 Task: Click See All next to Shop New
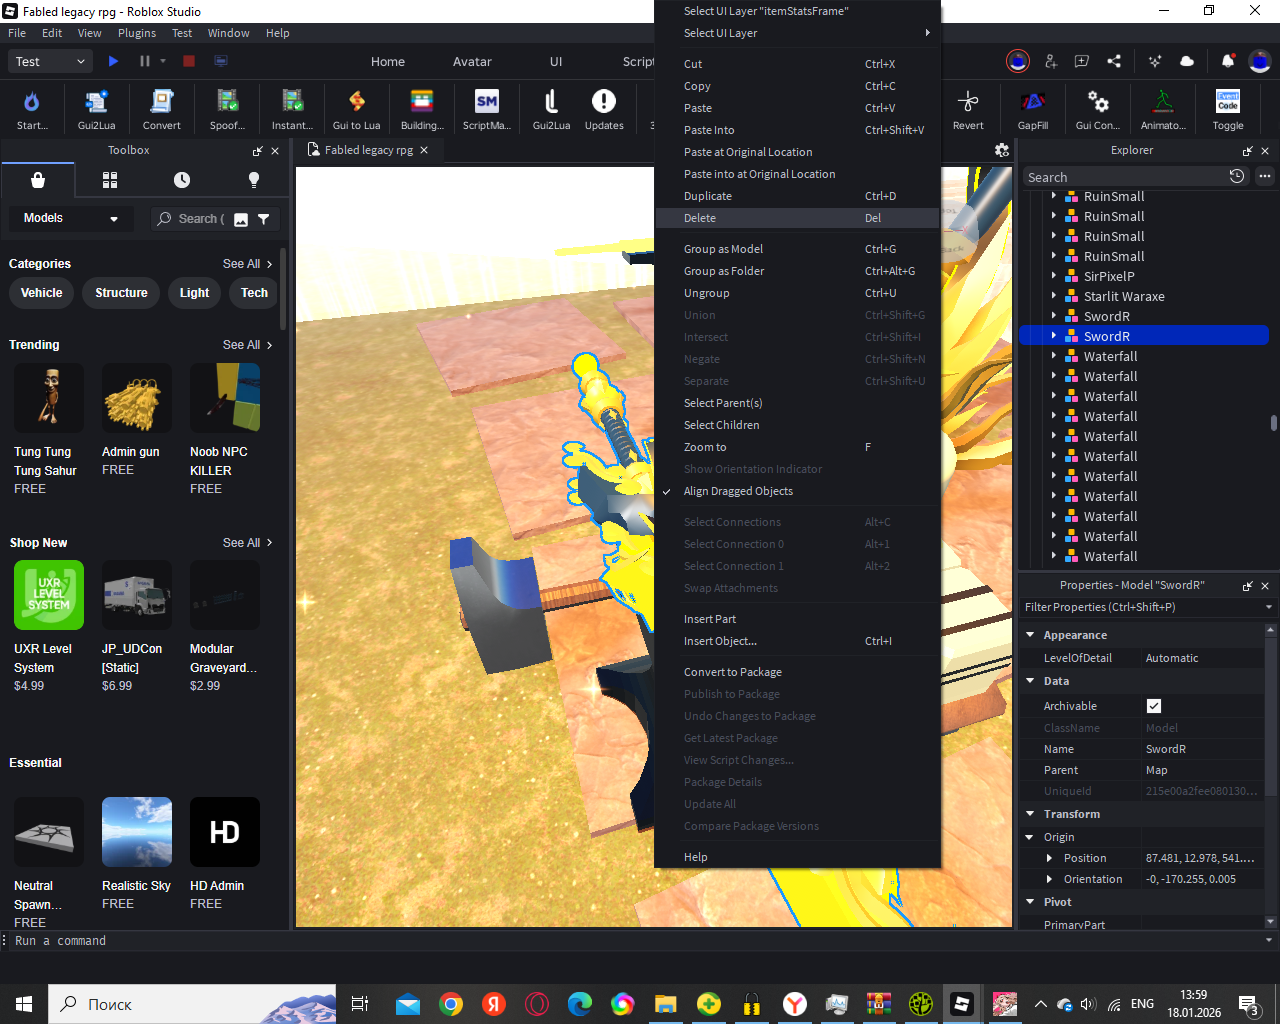[247, 543]
